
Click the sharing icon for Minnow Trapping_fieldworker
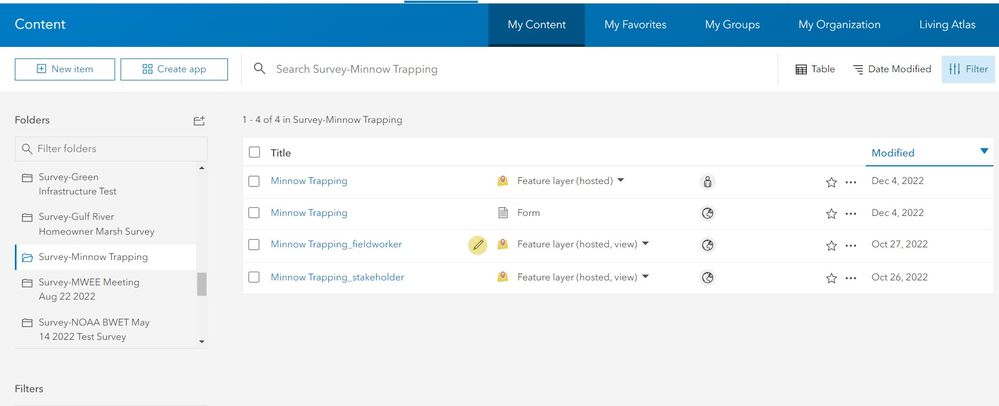(707, 244)
